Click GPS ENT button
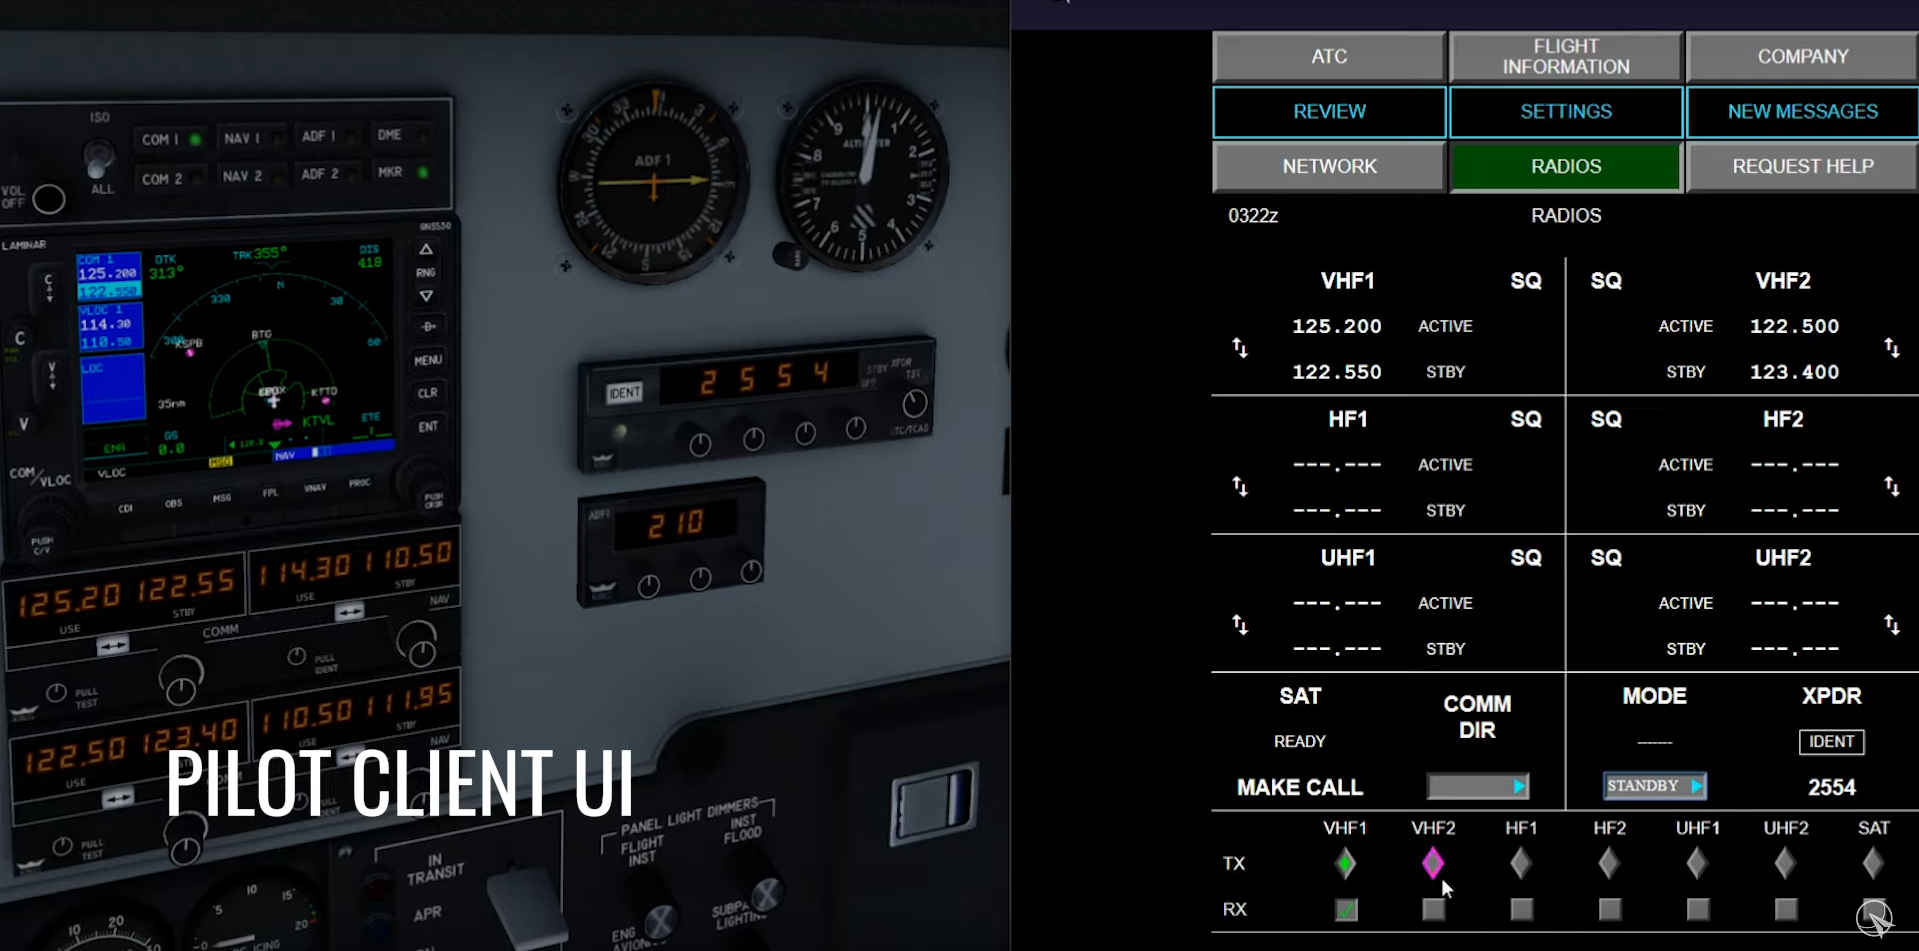Image resolution: width=1919 pixels, height=951 pixels. click(428, 426)
